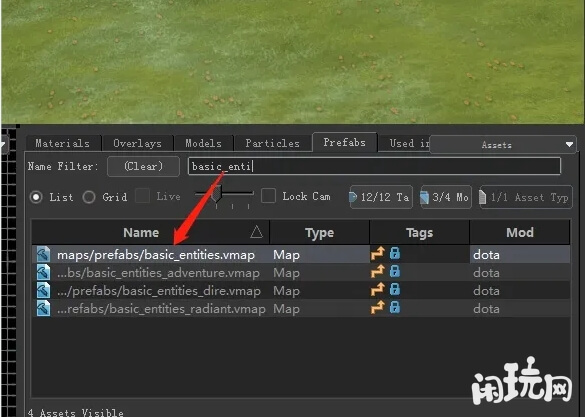This screenshot has height=417, width=585.
Task: Select the List view radio button
Action: point(36,197)
